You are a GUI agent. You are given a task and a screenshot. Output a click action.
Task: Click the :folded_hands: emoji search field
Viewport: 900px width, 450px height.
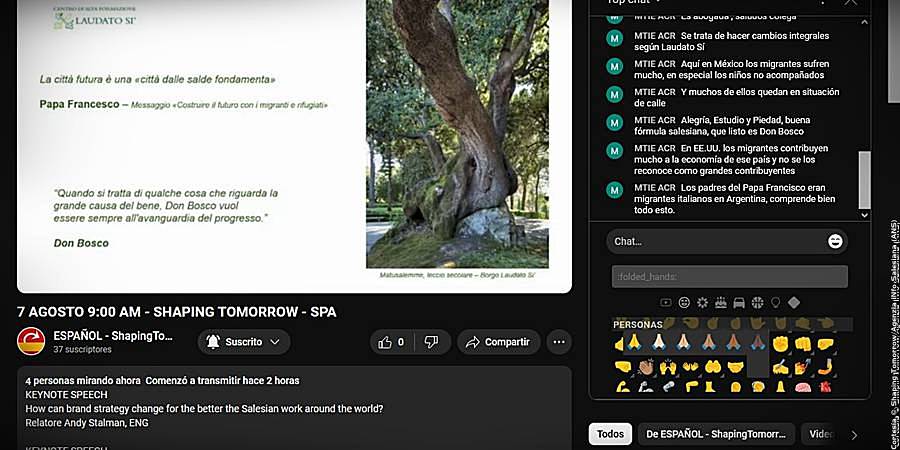click(730, 277)
